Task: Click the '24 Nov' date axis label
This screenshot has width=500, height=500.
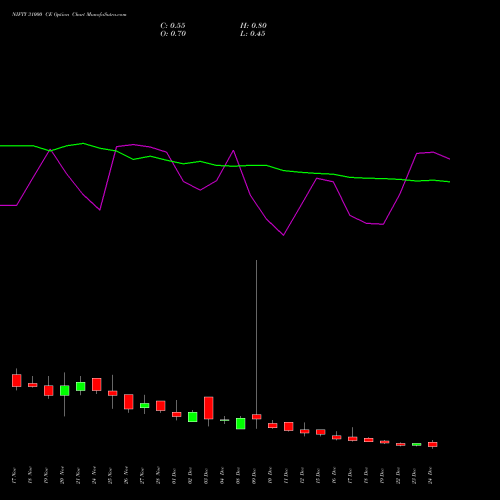Action: (94, 476)
